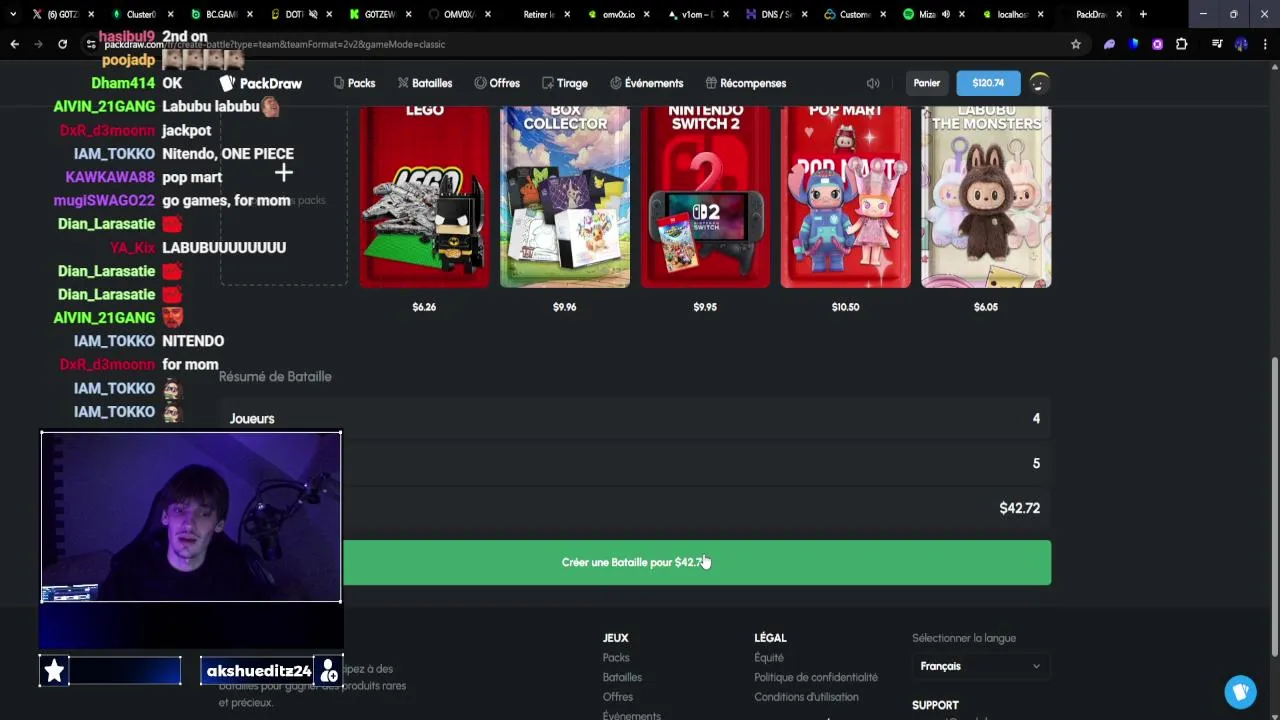Open the Packs menu item
1280x720 pixels.
click(354, 83)
